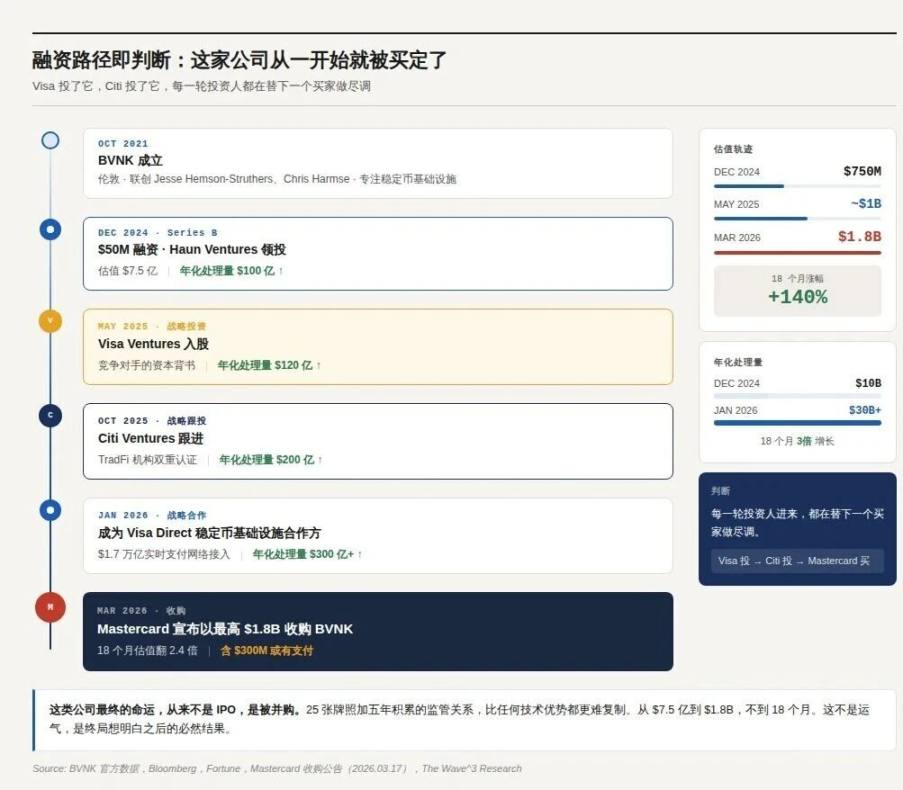
Task: Click the $750M DEC 2024 valuation bar
Action: pos(748,186)
